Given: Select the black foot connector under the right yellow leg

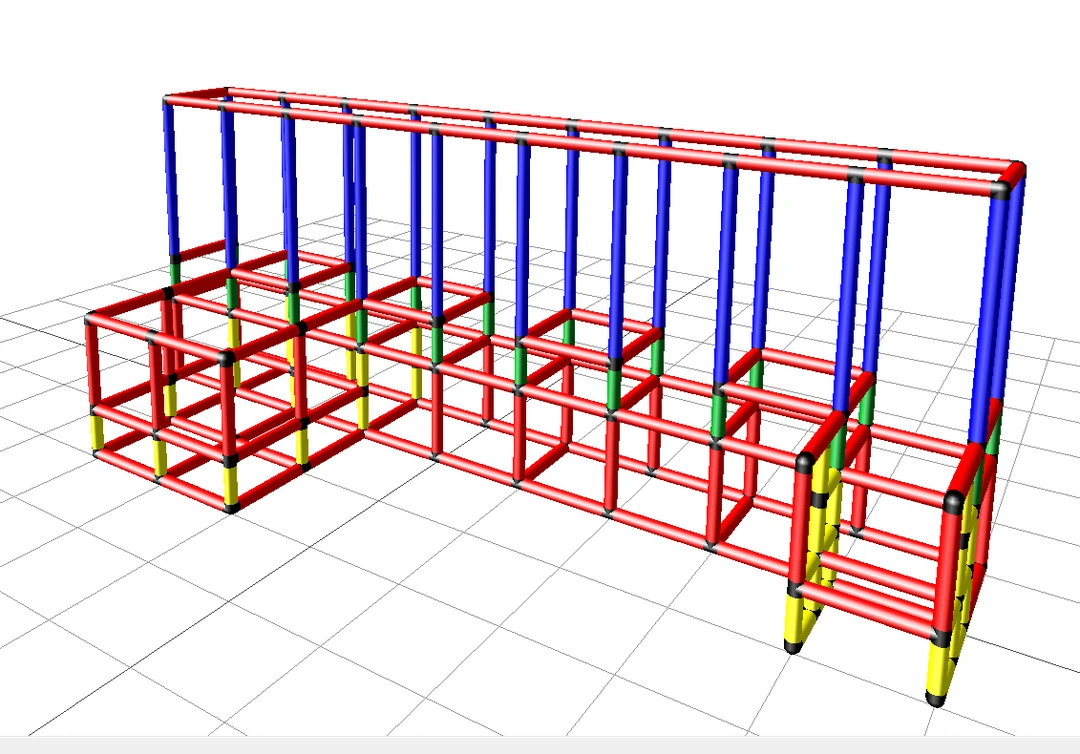Looking at the screenshot, I should (x=936, y=700).
